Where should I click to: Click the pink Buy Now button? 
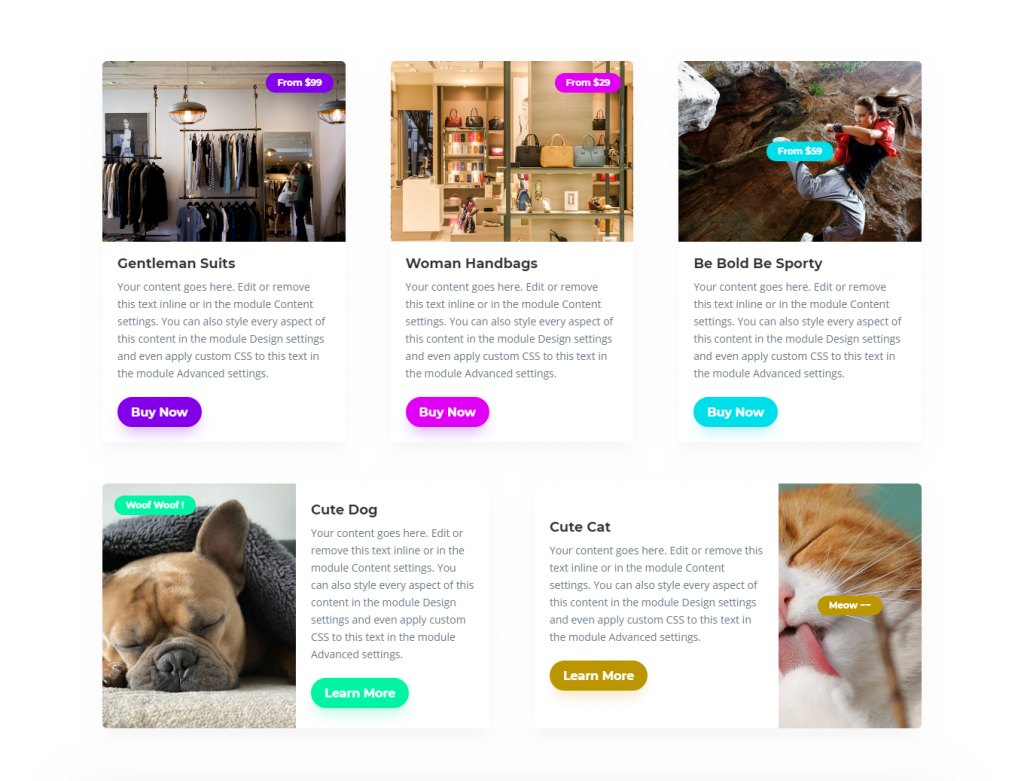[x=447, y=412]
